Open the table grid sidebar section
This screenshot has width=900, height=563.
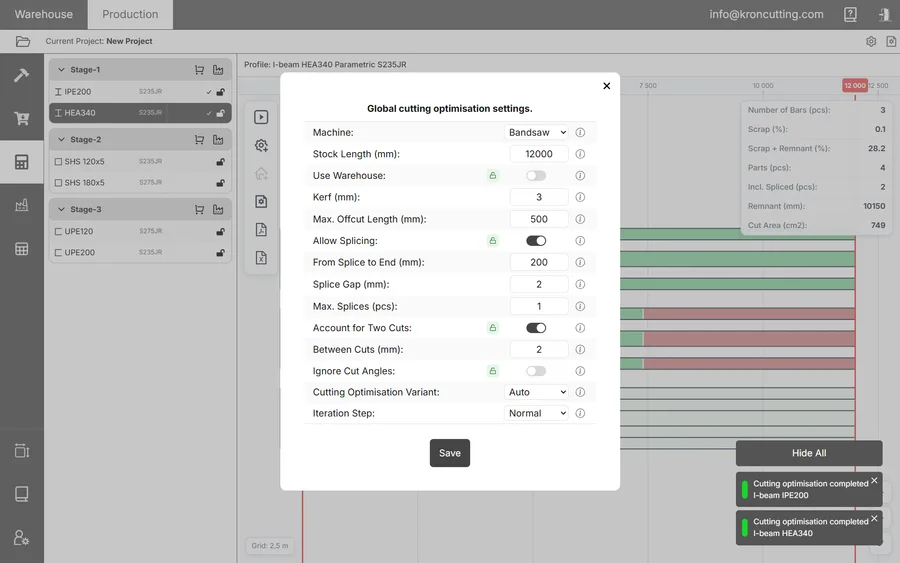click(x=22, y=249)
